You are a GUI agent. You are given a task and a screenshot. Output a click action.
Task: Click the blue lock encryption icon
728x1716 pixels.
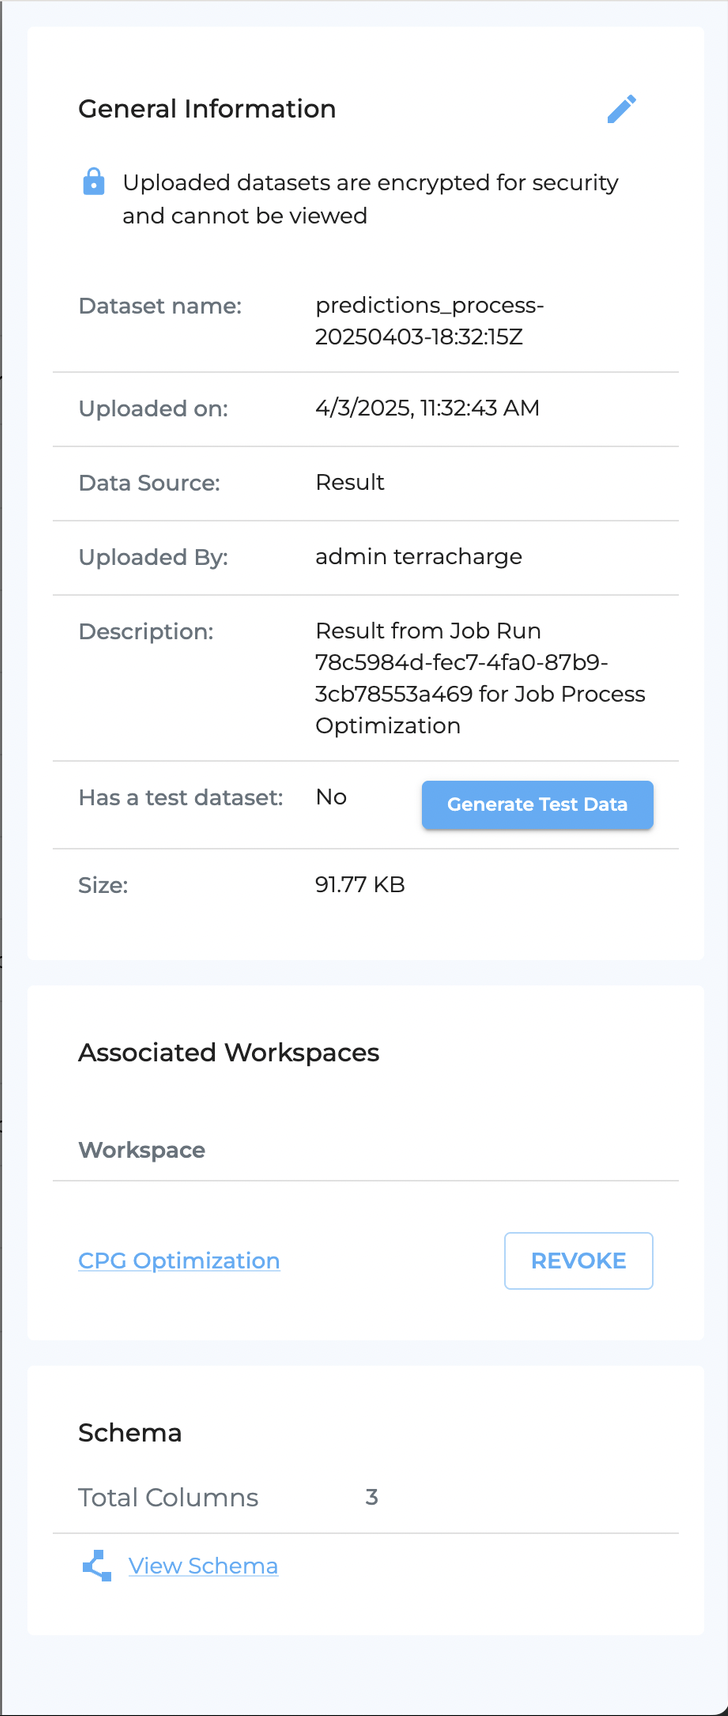click(x=93, y=182)
